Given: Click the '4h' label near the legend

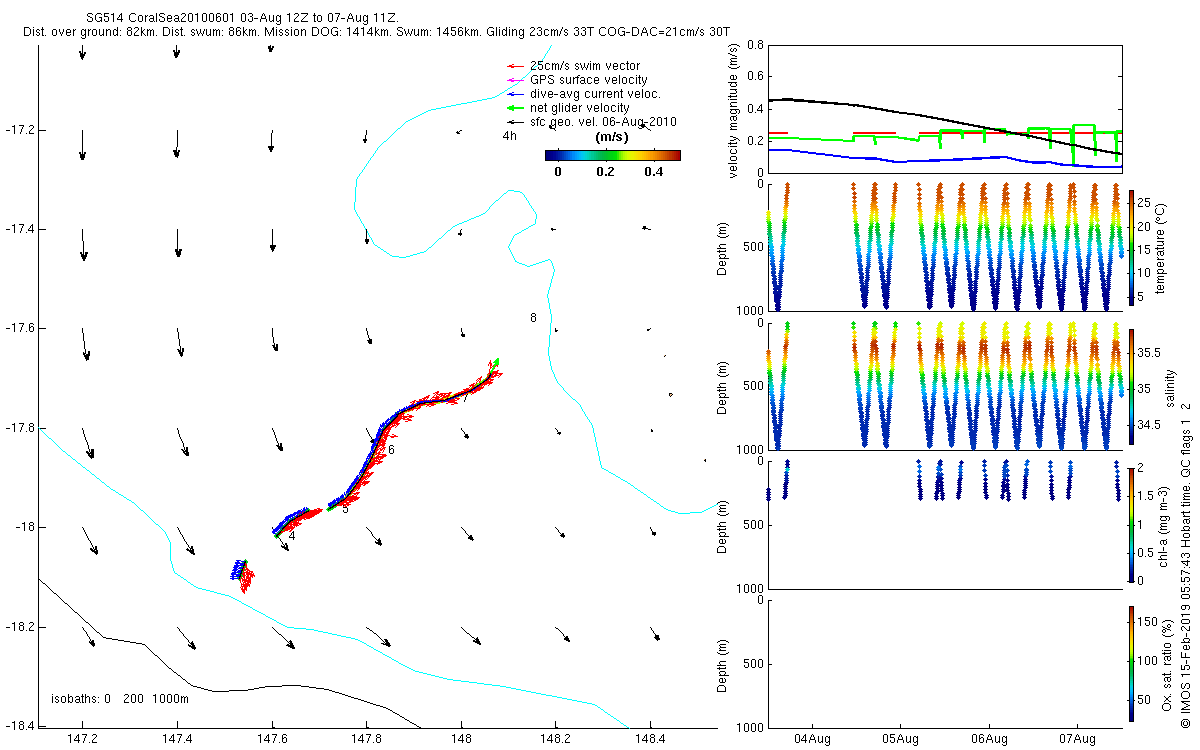Looking at the screenshot, I should pyautogui.click(x=509, y=135).
